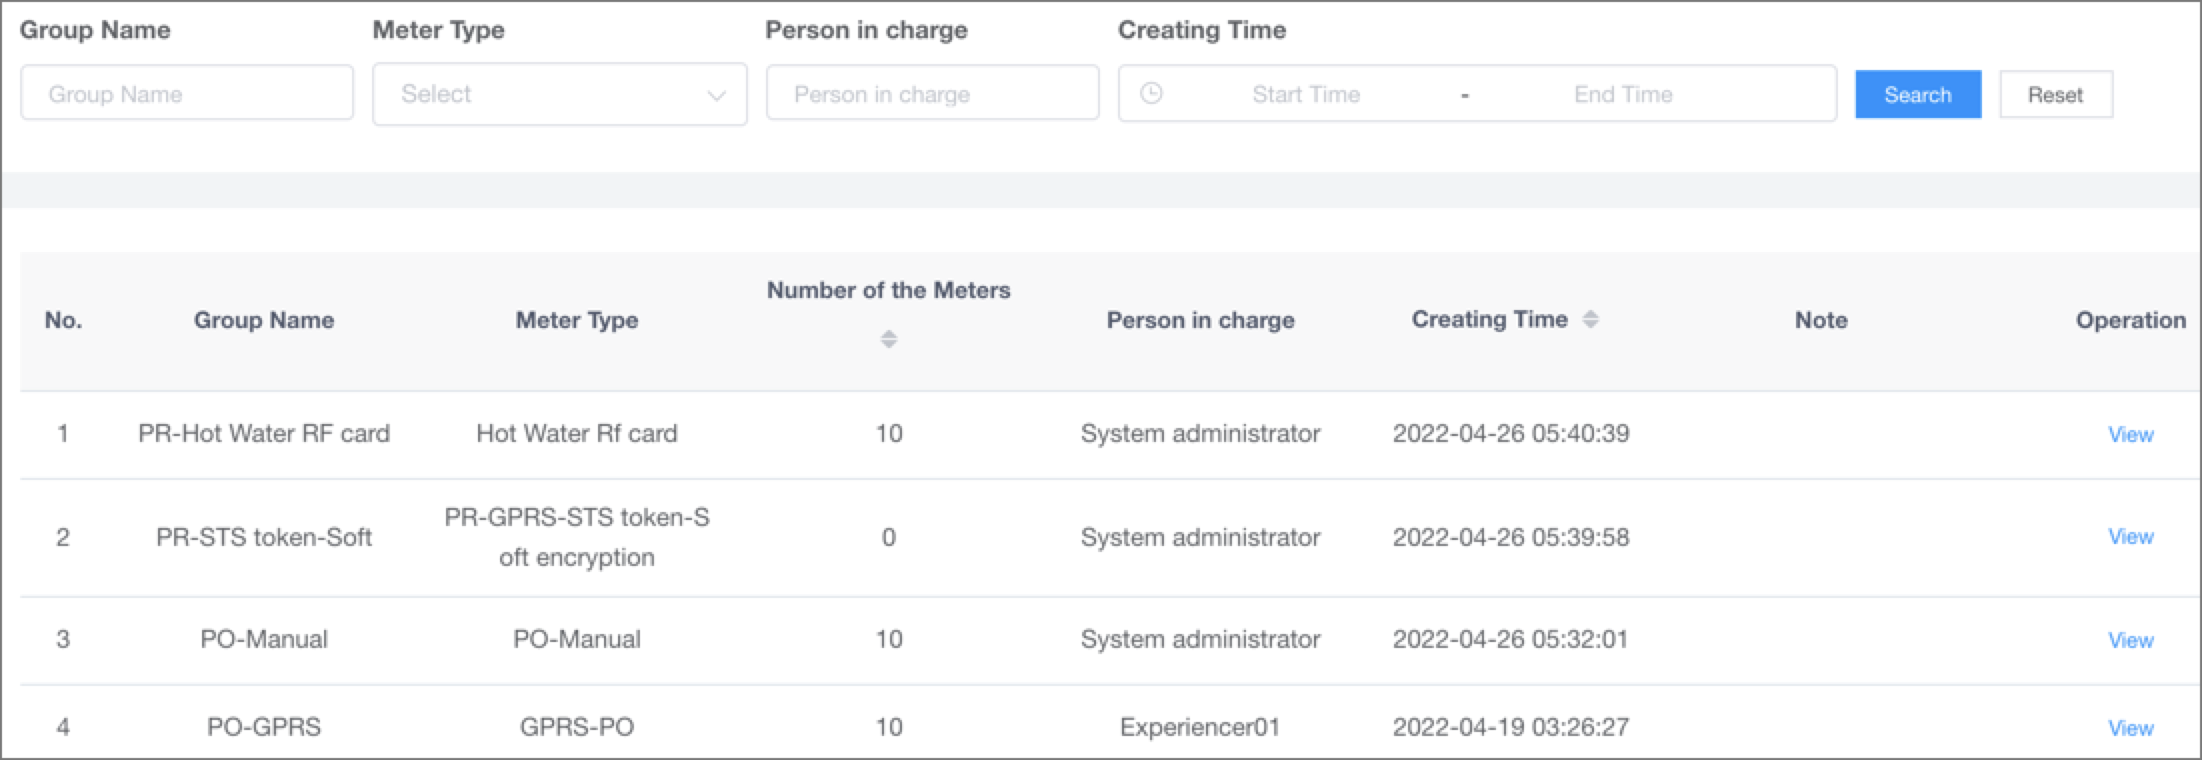The width and height of the screenshot is (2202, 760).
Task: Expand the Meter Type Select box
Action: 560,94
